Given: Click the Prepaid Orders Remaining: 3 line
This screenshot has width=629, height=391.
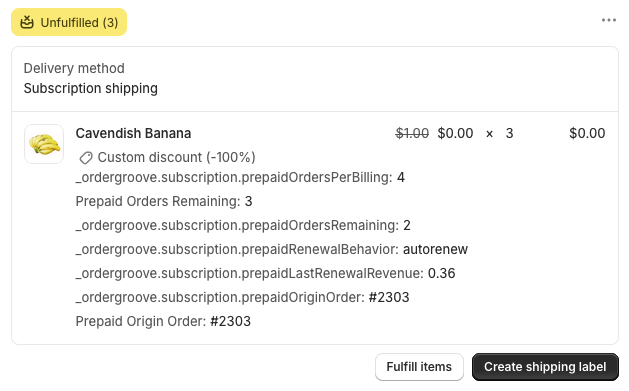Looking at the screenshot, I should click(x=164, y=201).
